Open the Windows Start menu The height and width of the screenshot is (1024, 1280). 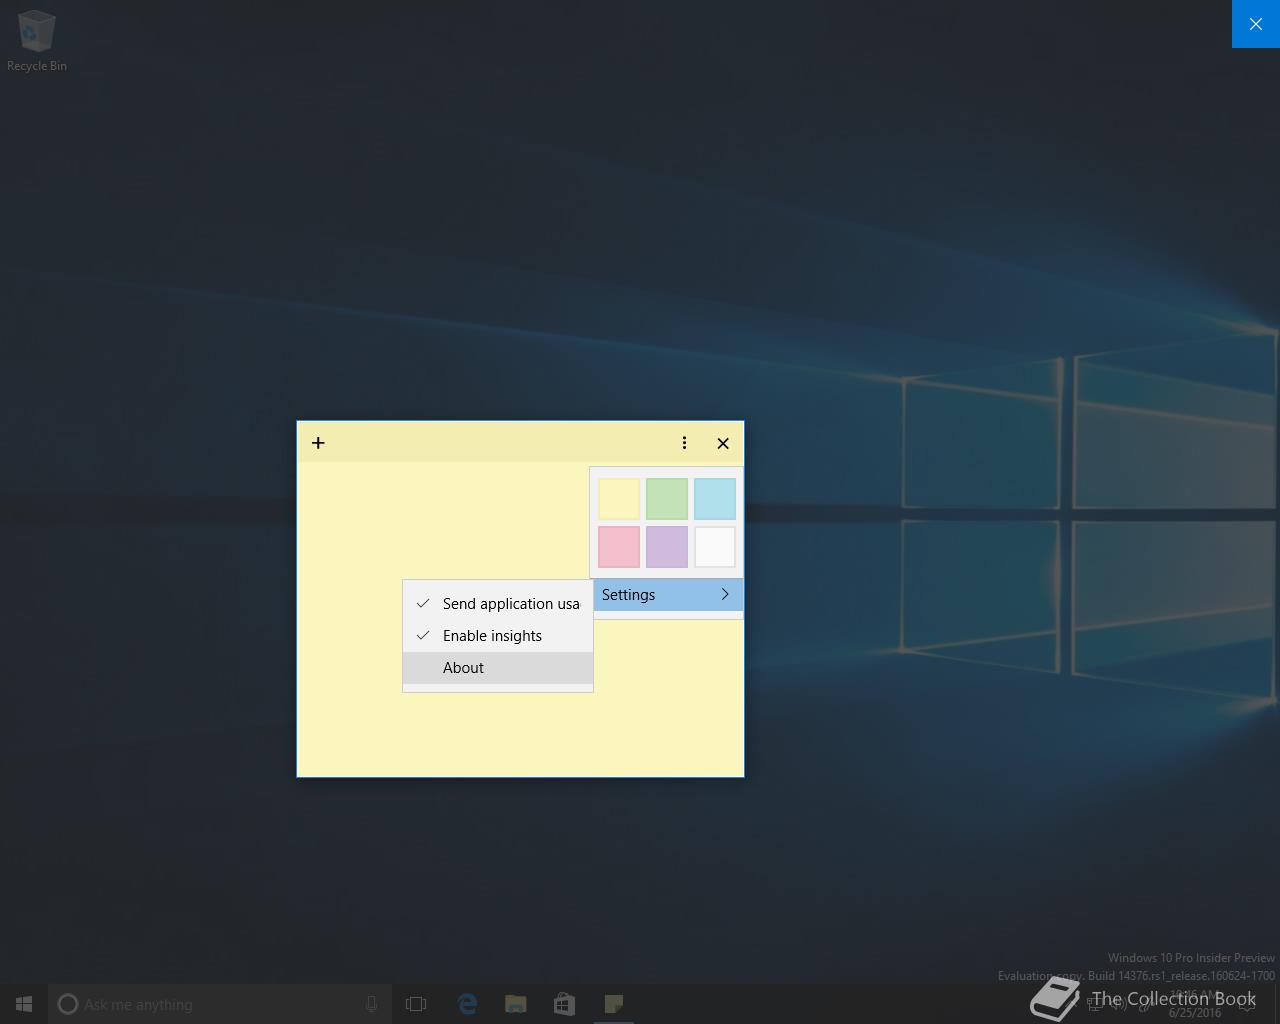(24, 1004)
